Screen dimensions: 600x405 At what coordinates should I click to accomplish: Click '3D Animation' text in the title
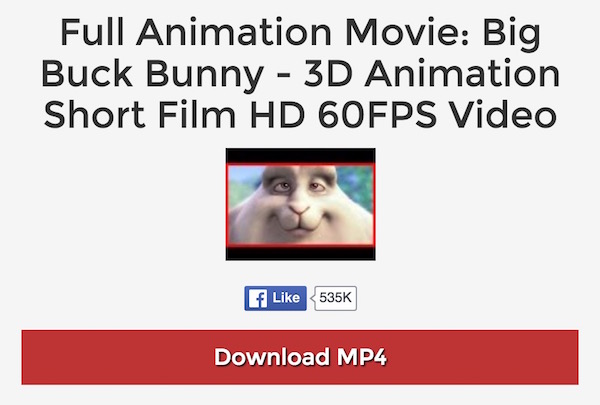tap(432, 73)
